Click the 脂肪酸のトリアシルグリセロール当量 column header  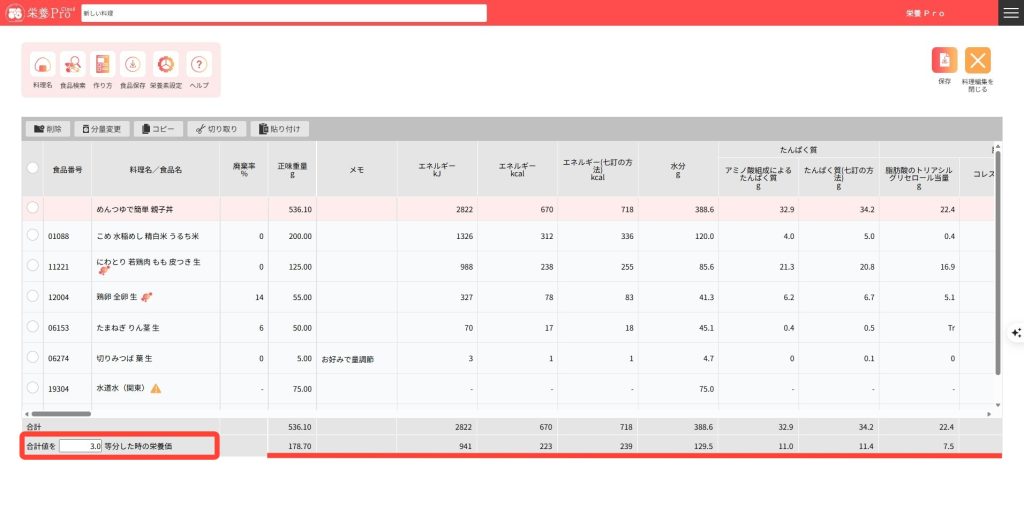click(x=919, y=177)
